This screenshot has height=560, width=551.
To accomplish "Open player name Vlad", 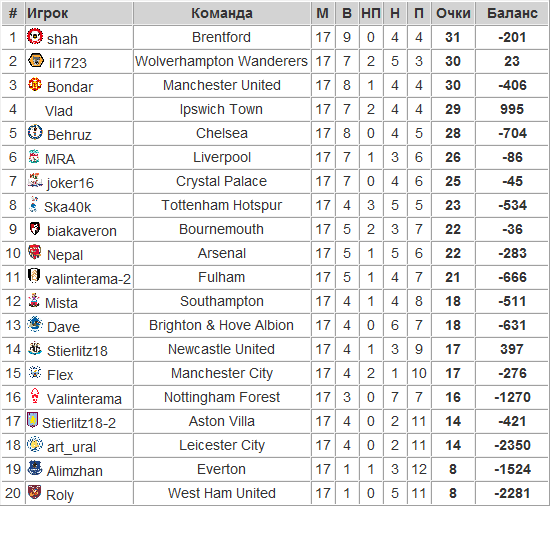I will click(x=59, y=111).
